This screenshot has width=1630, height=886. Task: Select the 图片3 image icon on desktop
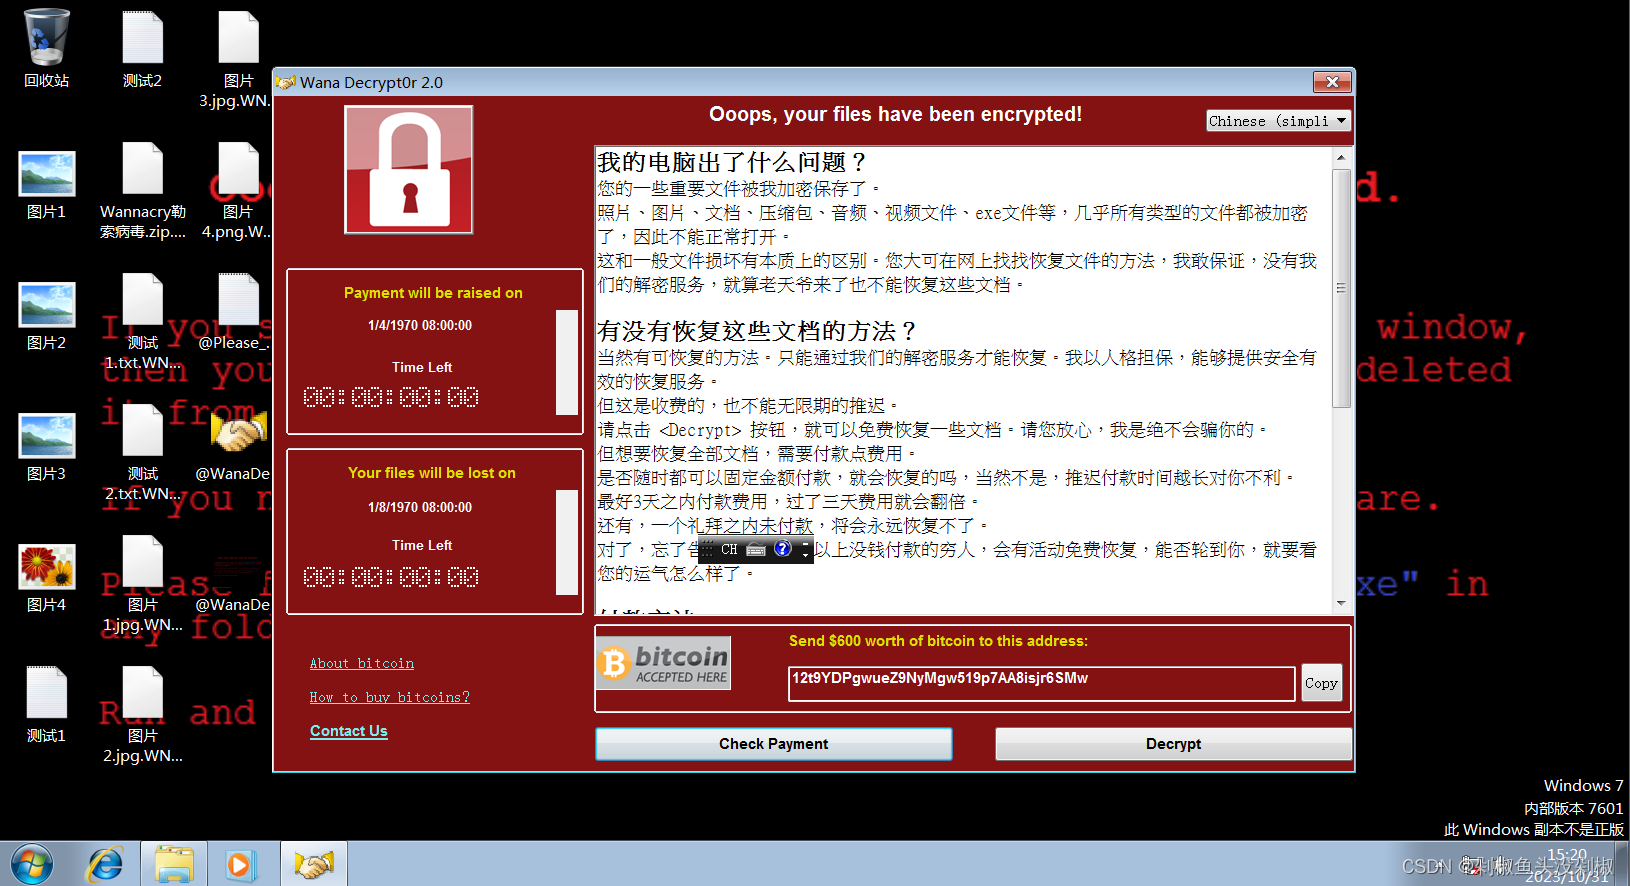[46, 446]
